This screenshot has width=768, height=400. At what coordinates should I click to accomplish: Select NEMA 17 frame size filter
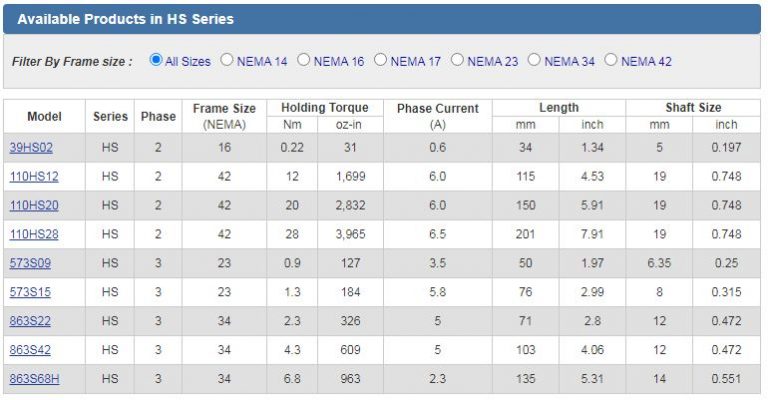[x=381, y=60]
